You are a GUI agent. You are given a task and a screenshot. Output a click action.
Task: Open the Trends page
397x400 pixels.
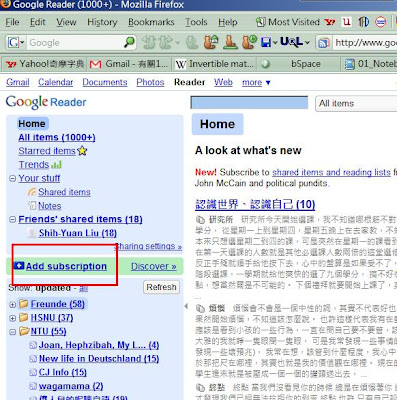(x=34, y=165)
